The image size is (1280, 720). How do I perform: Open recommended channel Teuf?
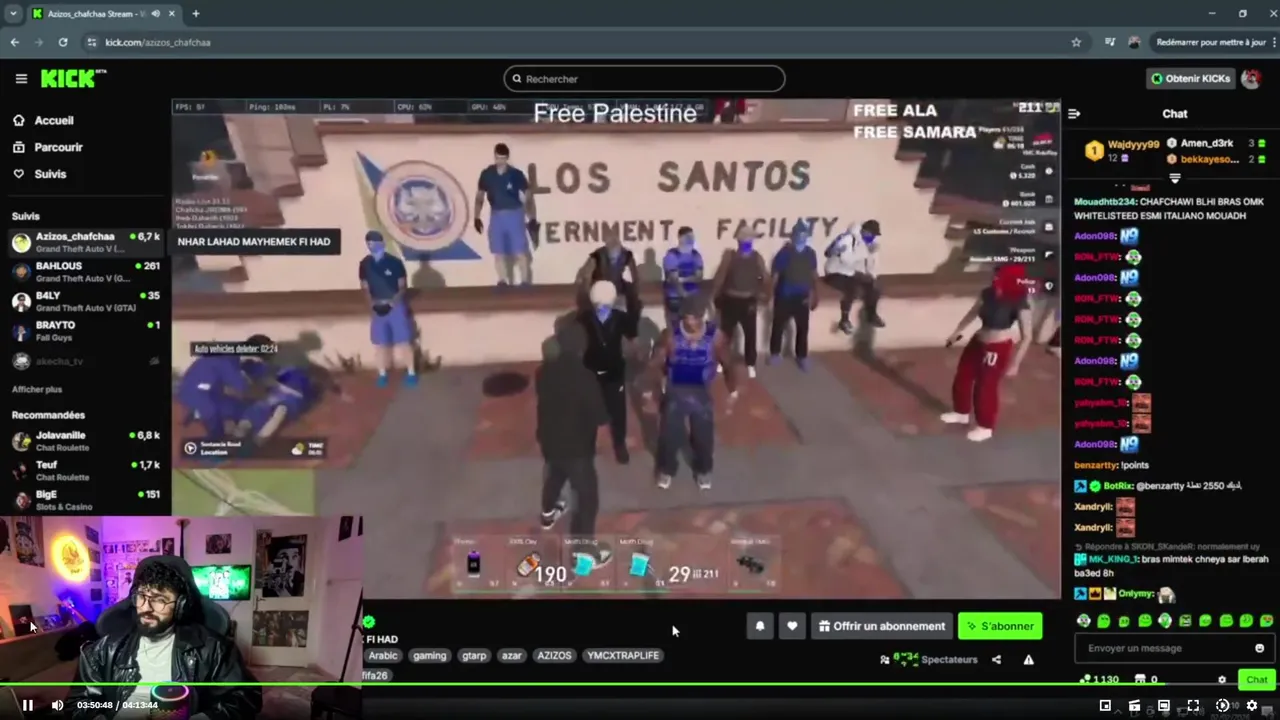point(86,470)
